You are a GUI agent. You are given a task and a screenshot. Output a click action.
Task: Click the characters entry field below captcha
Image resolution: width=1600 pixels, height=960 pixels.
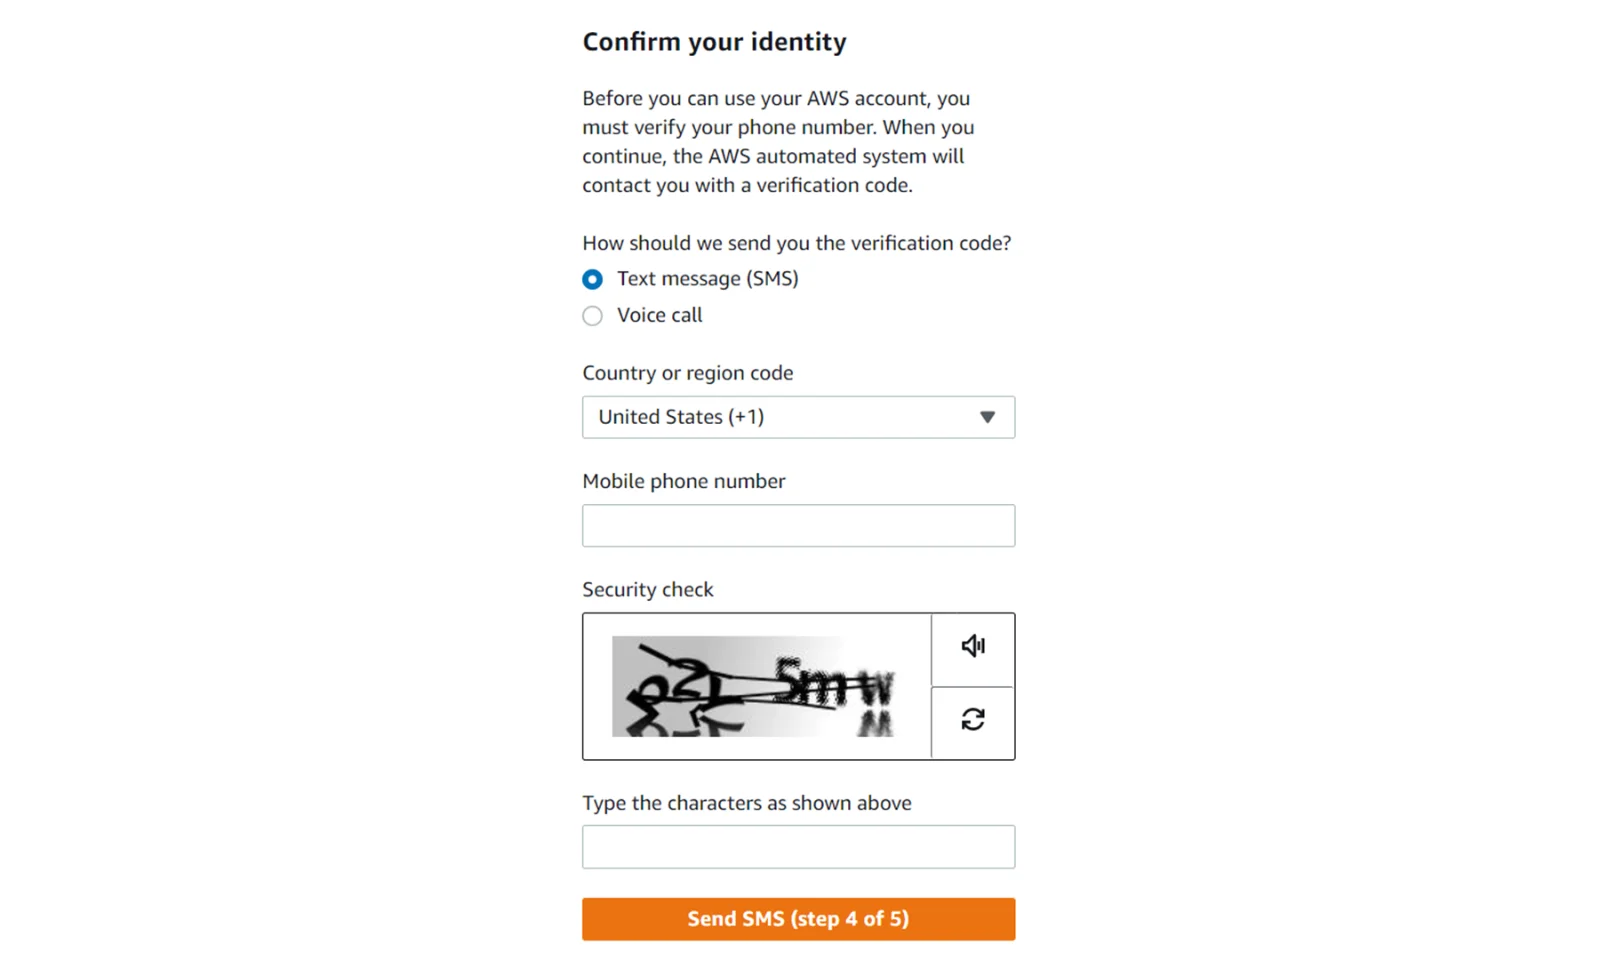(x=798, y=846)
